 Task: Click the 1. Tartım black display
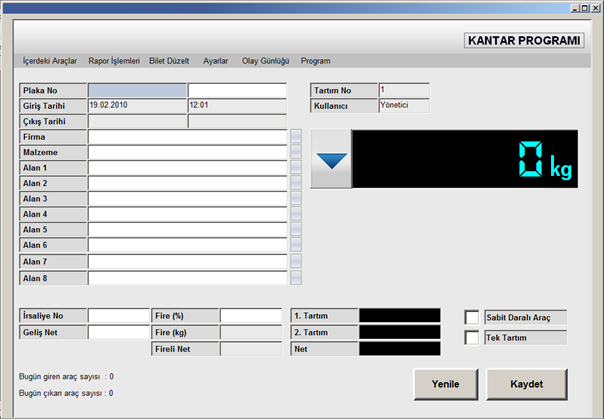400,315
